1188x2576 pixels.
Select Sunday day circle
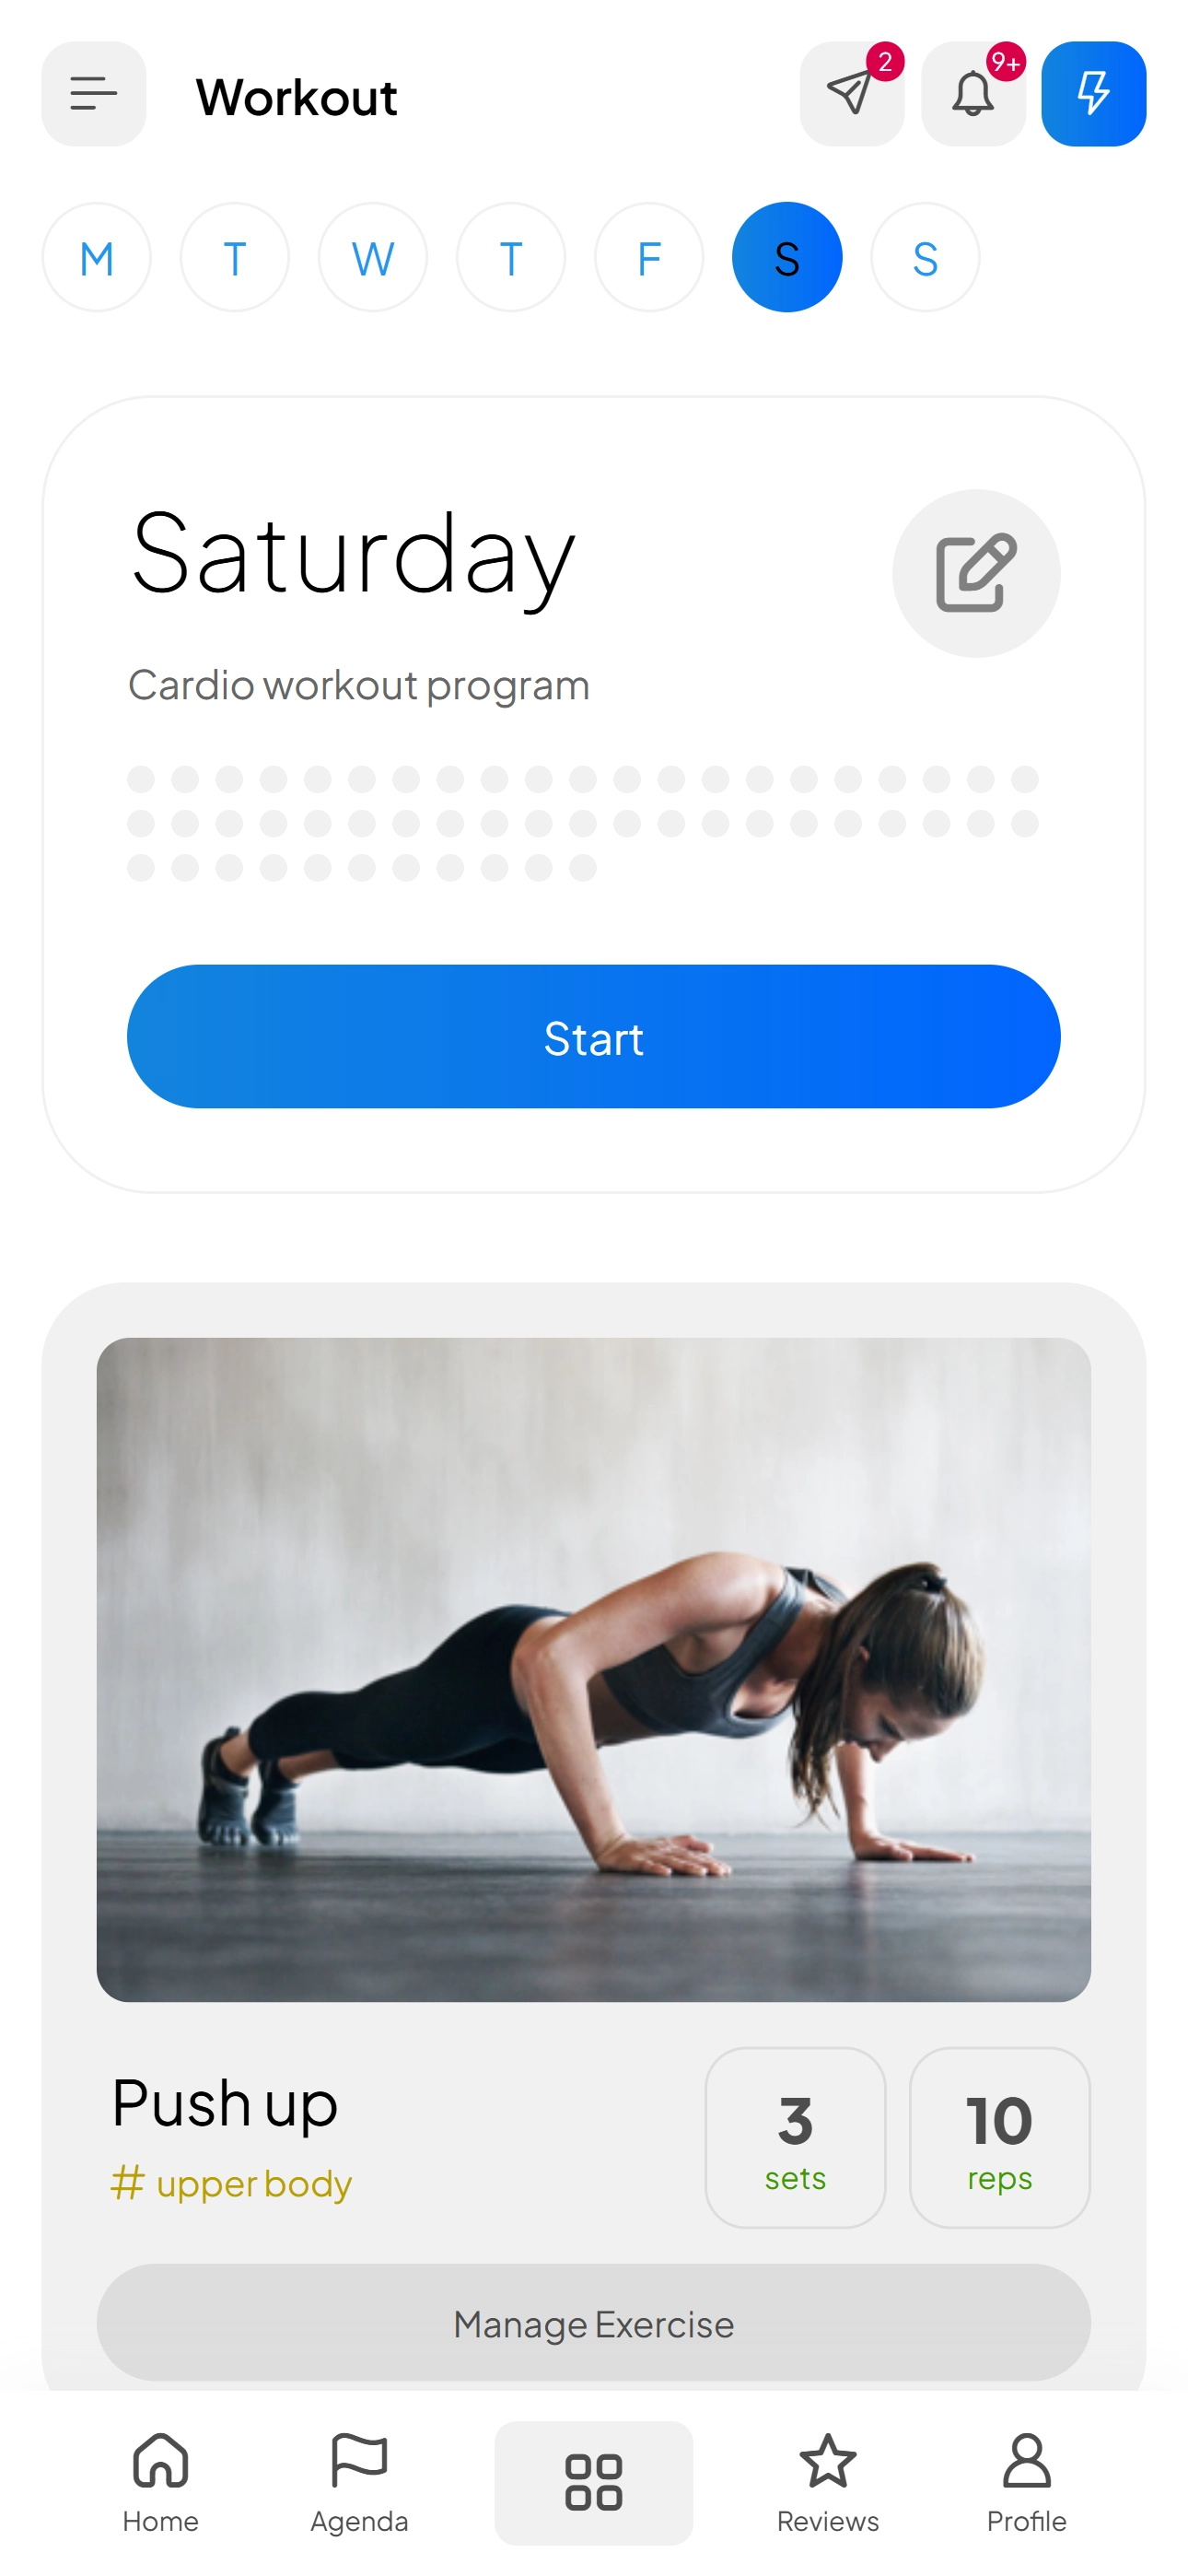pos(926,258)
